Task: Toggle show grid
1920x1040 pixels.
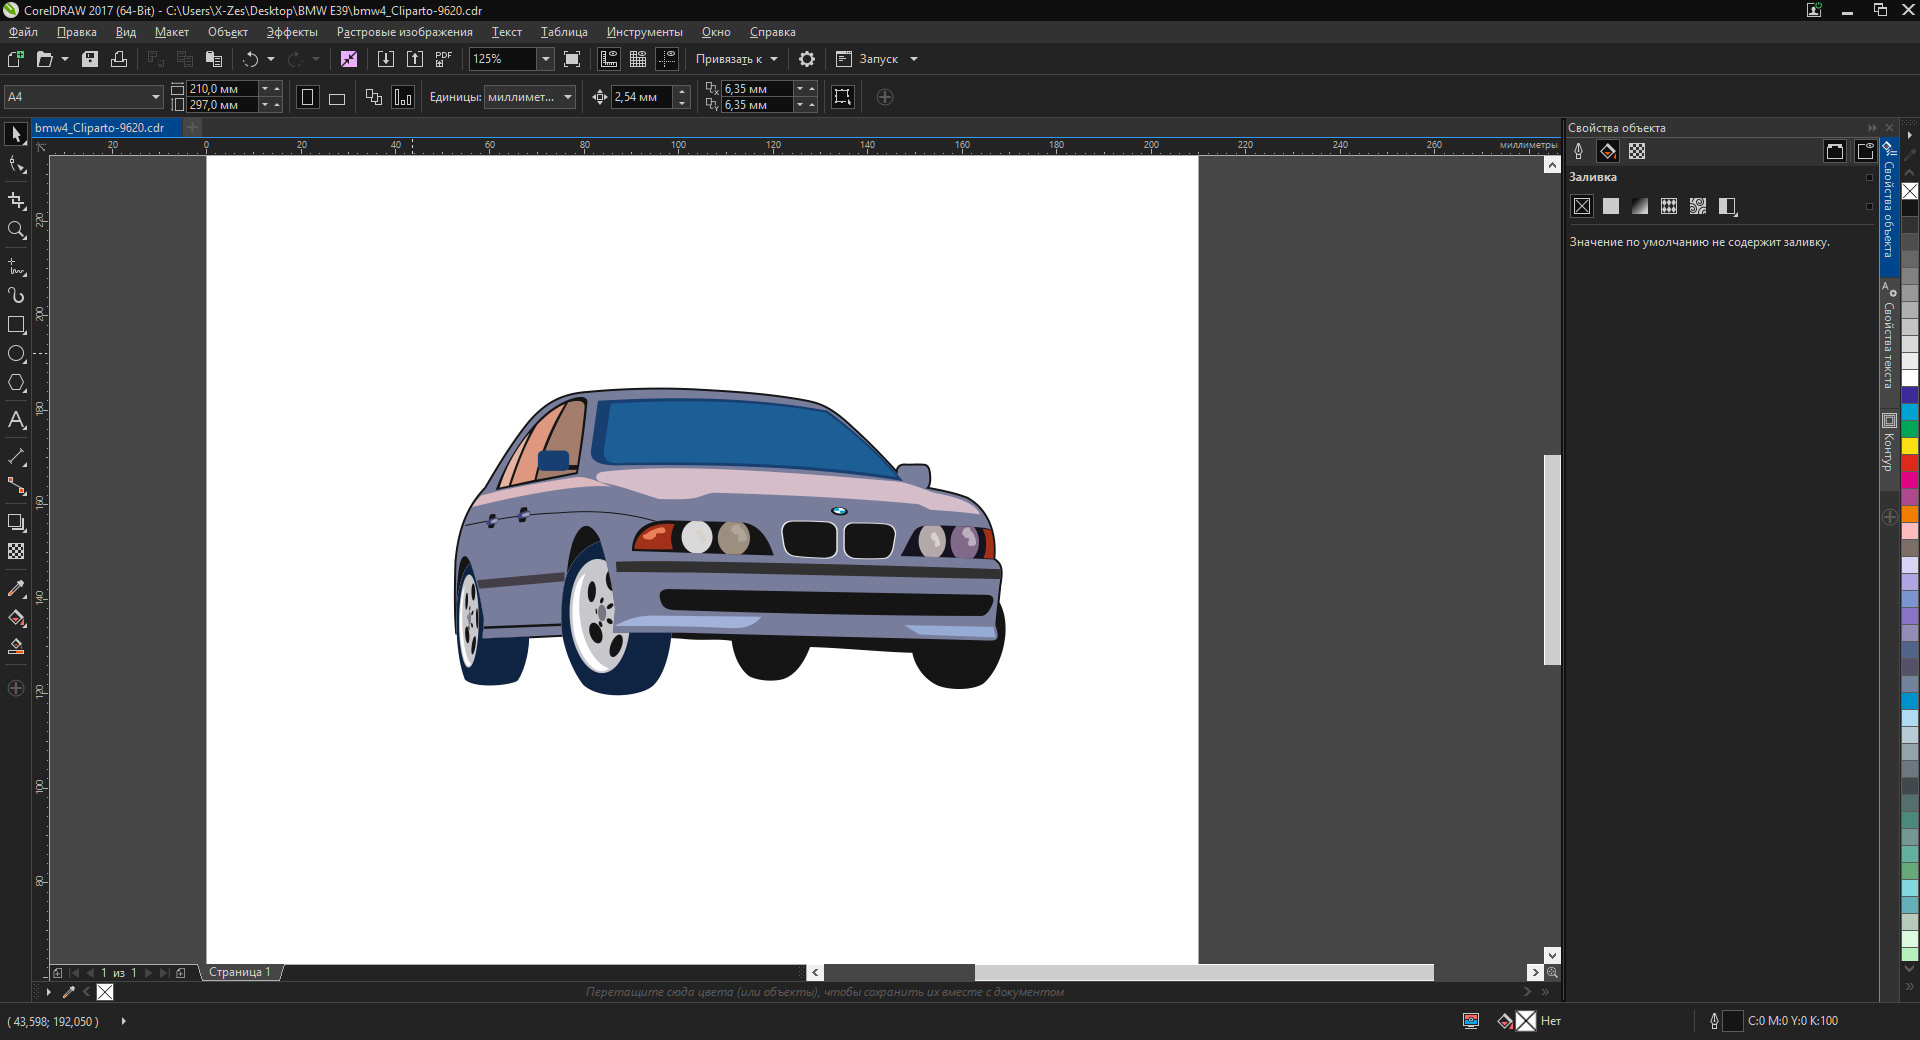Action: click(x=638, y=59)
